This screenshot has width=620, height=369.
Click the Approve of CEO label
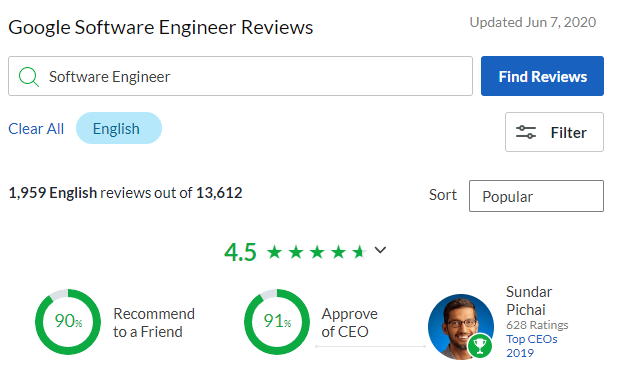pos(350,323)
